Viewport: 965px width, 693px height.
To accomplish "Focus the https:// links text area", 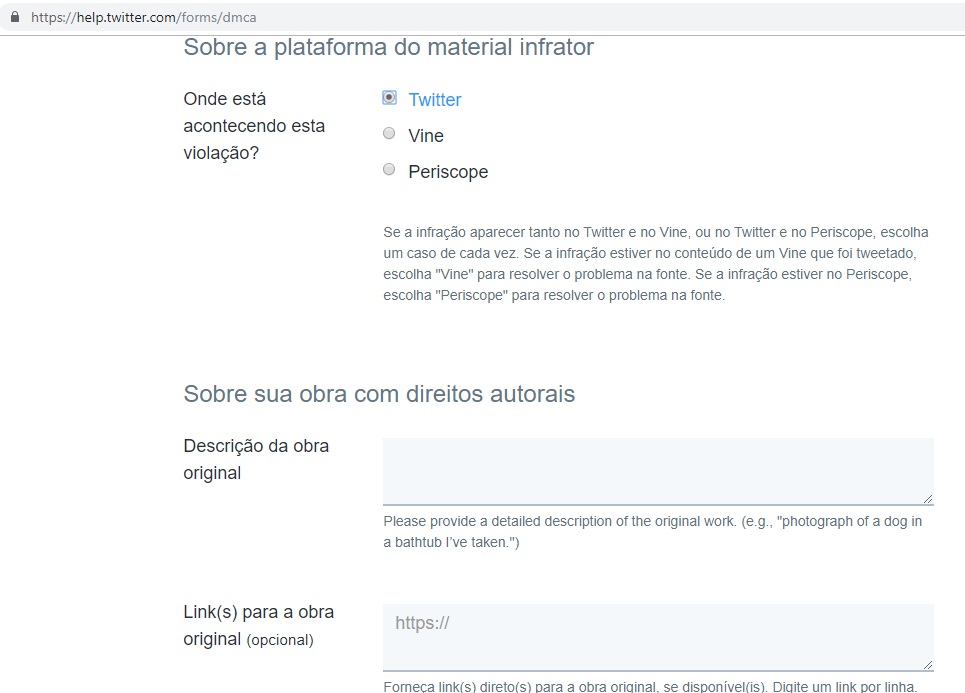I will 657,637.
